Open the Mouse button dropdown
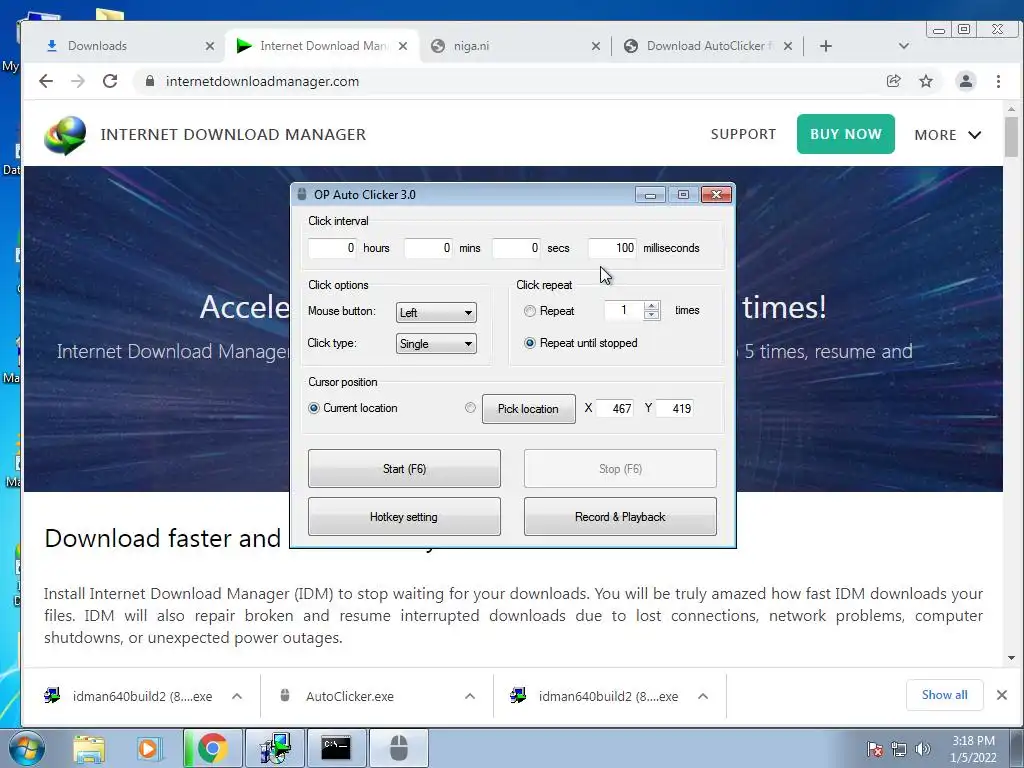 pos(436,312)
